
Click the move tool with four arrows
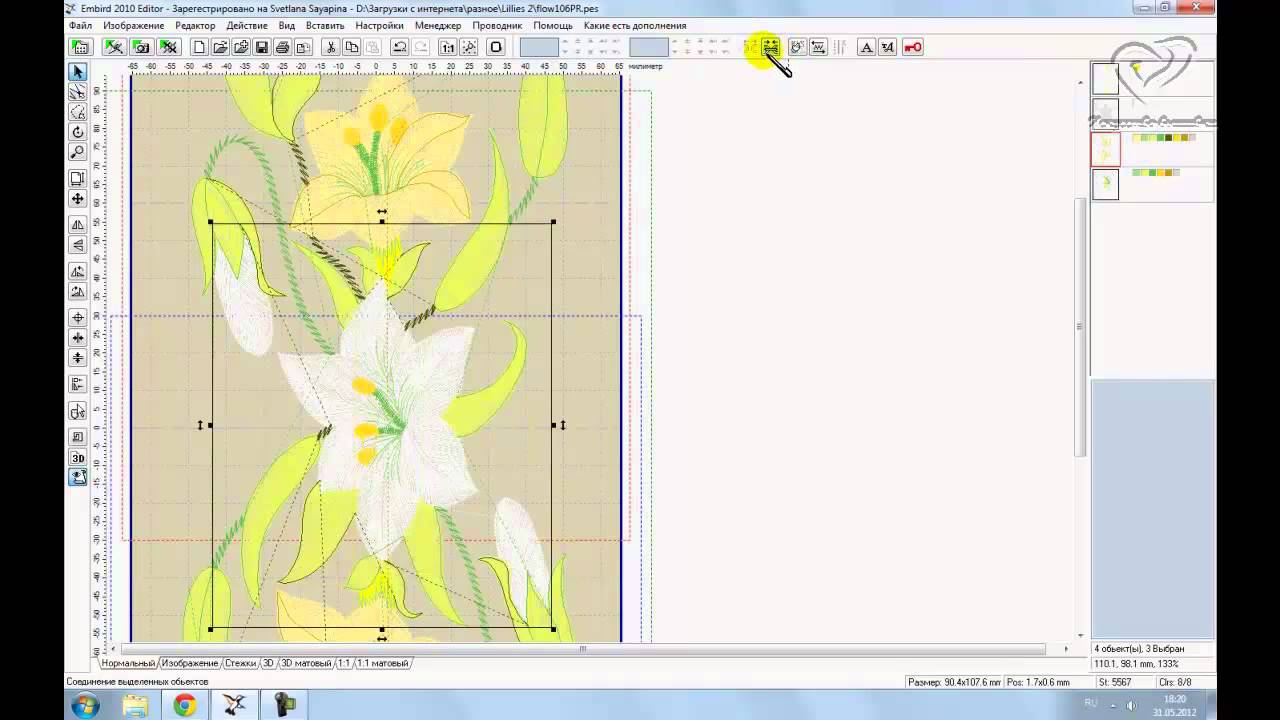78,199
